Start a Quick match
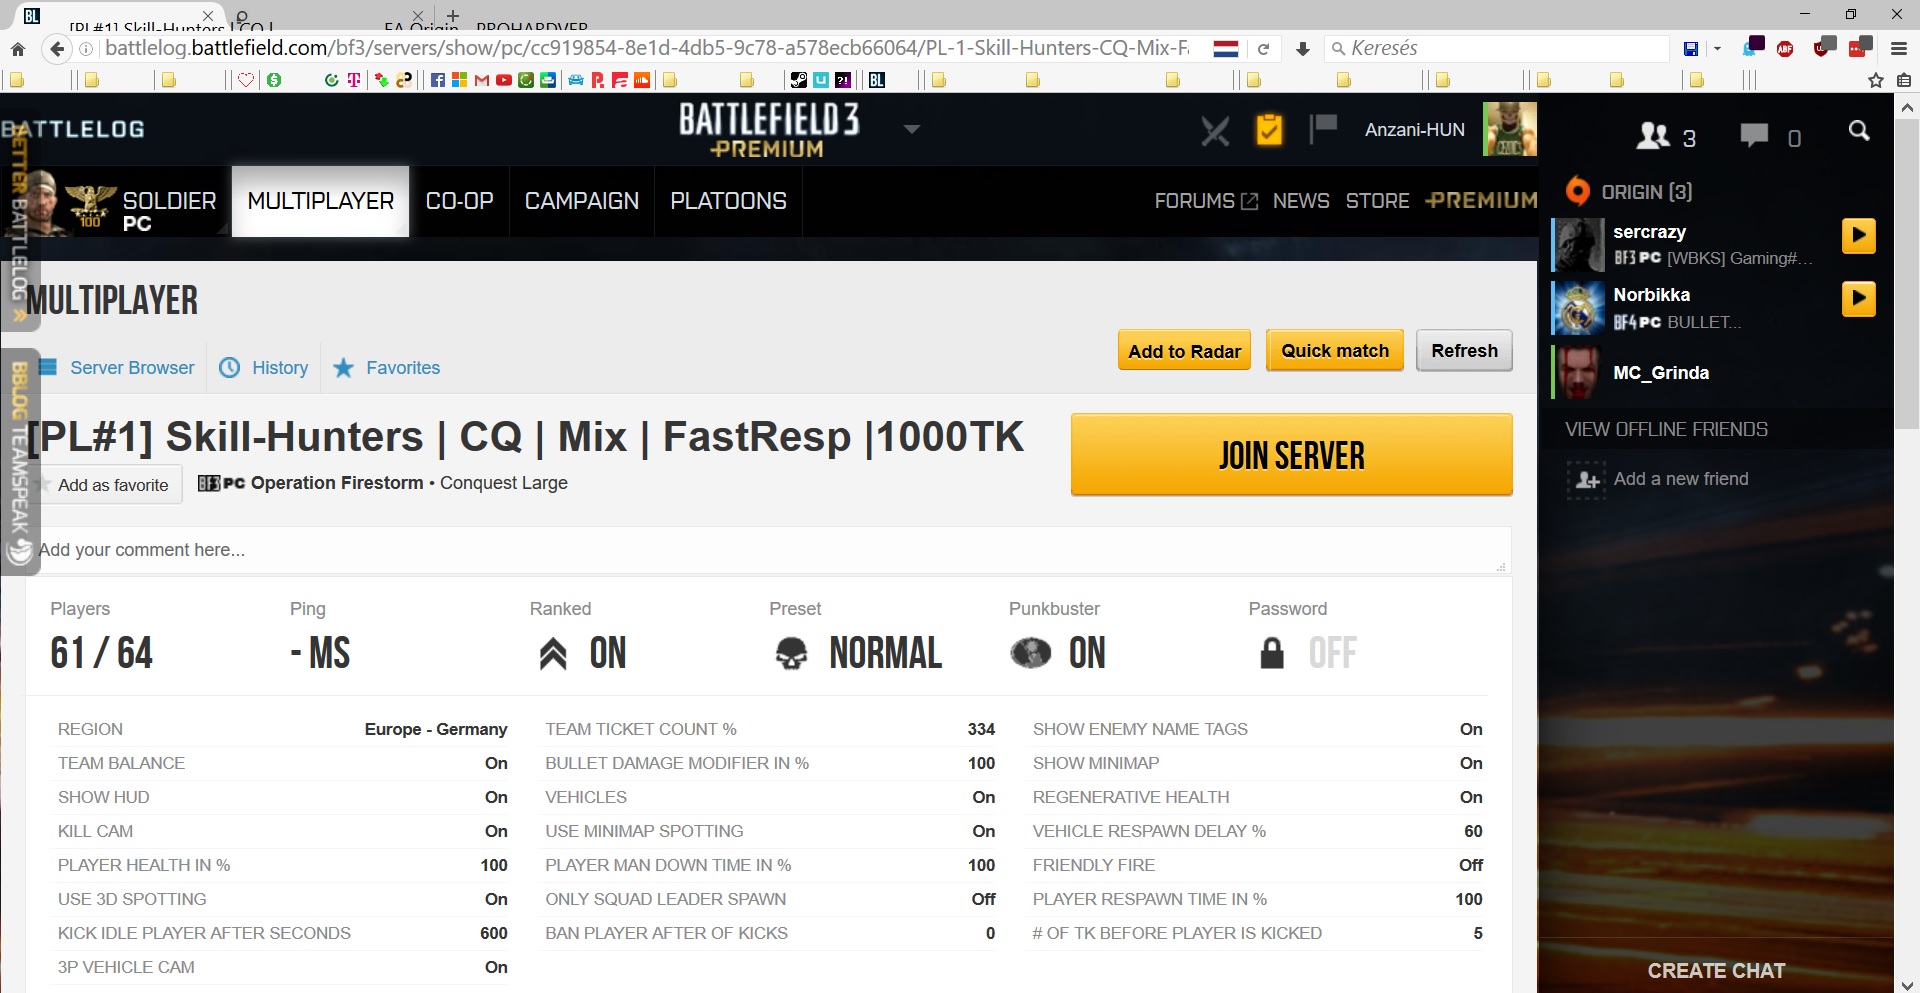 [1335, 351]
